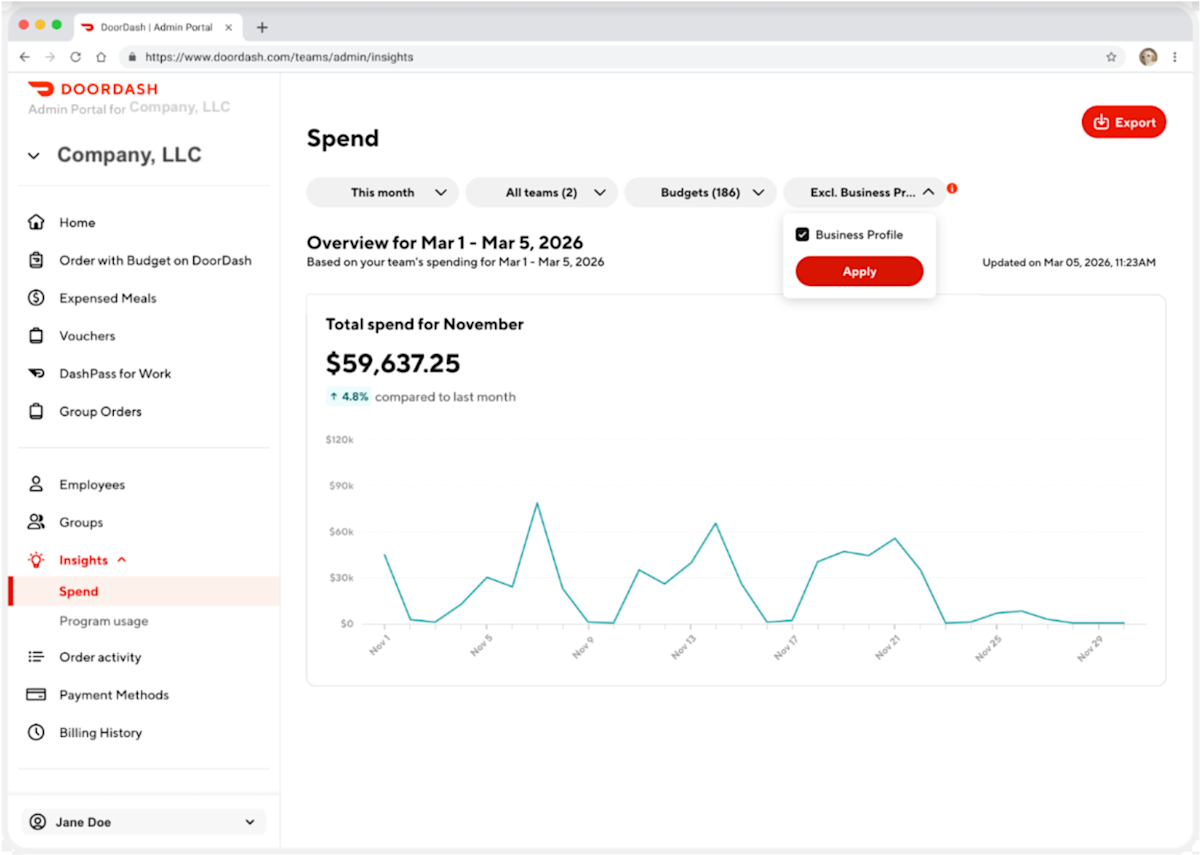Viewport: 1200px width, 855px height.
Task: Select Program usage submenu item
Action: pos(103,621)
